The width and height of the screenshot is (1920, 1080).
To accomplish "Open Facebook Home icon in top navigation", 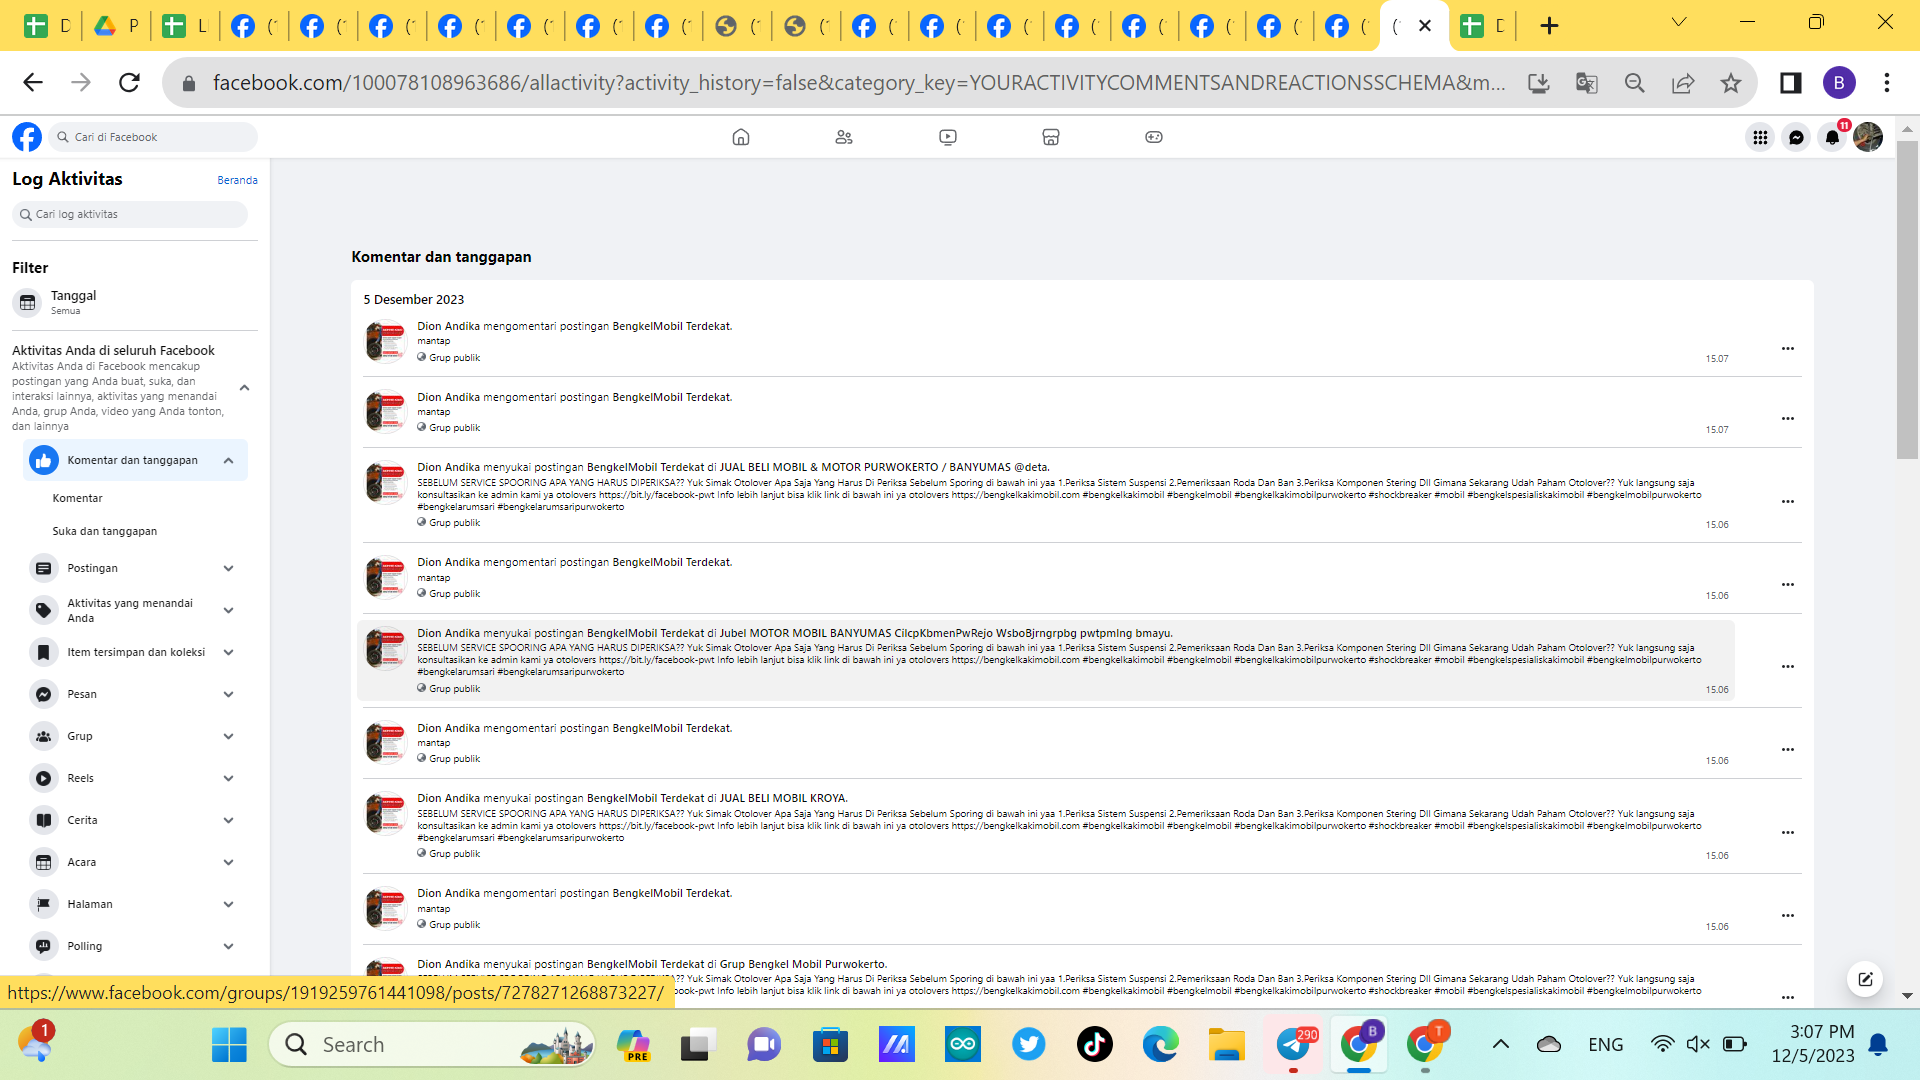I will tap(741, 137).
